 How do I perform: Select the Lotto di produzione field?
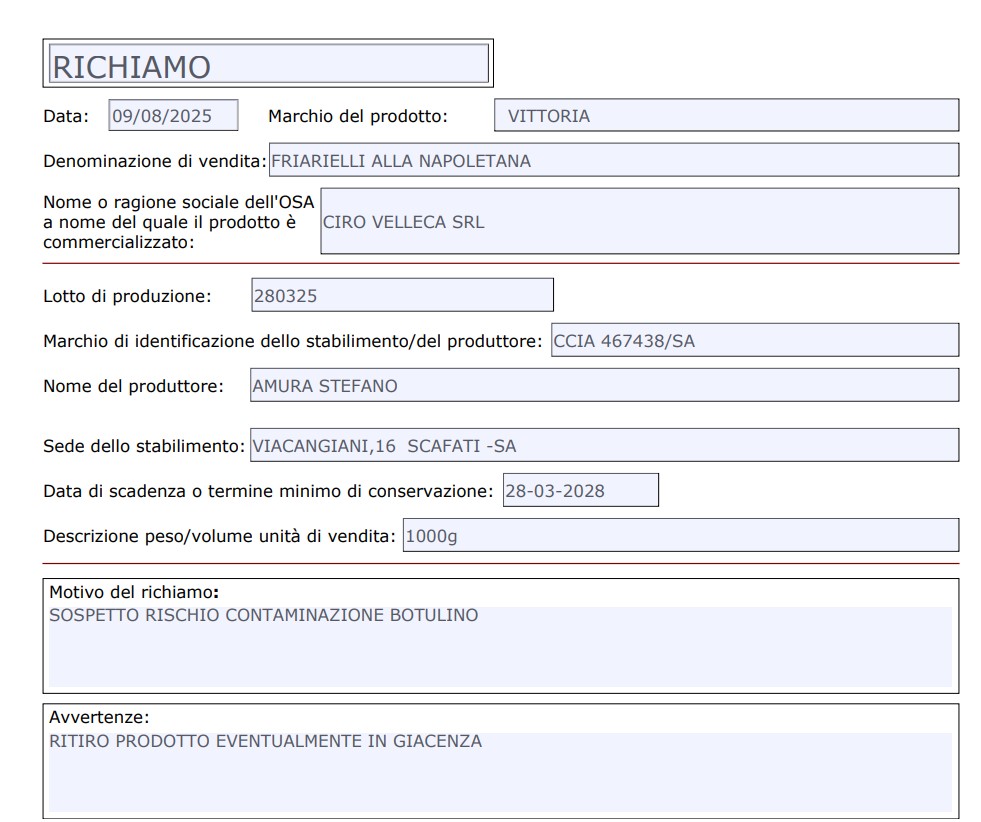(401, 295)
